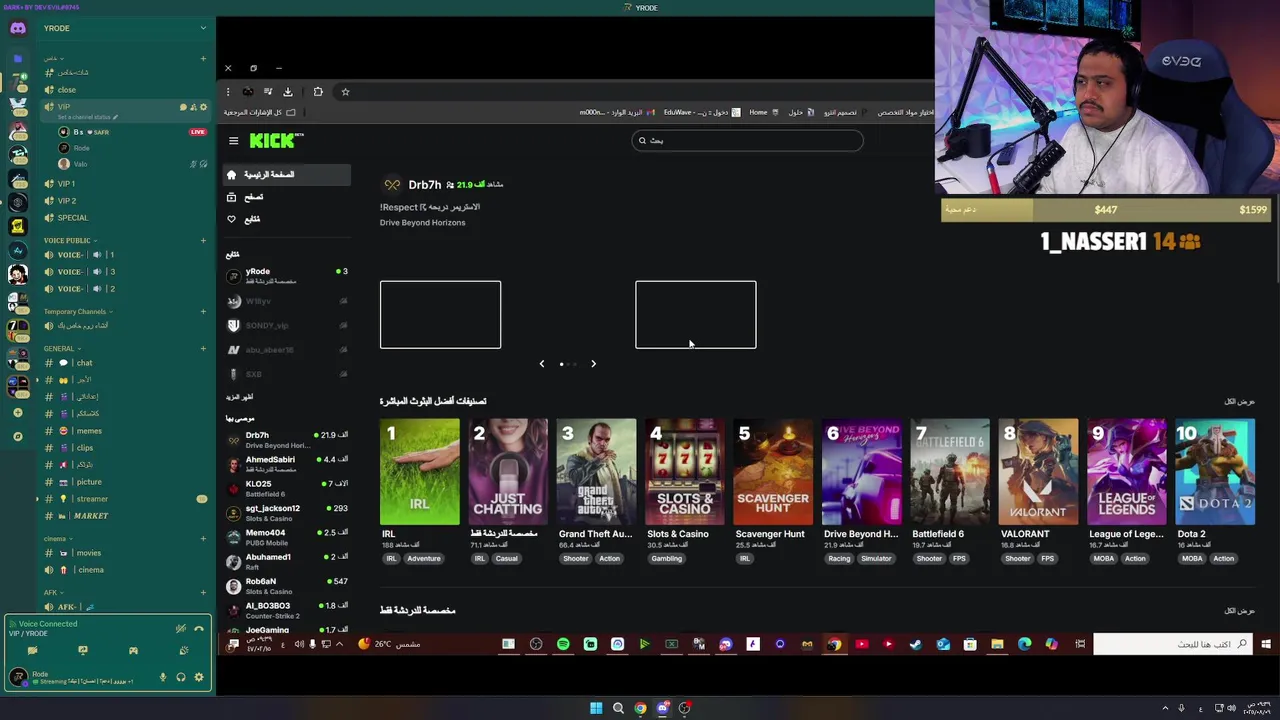Focus the Kick search field

point(747,141)
